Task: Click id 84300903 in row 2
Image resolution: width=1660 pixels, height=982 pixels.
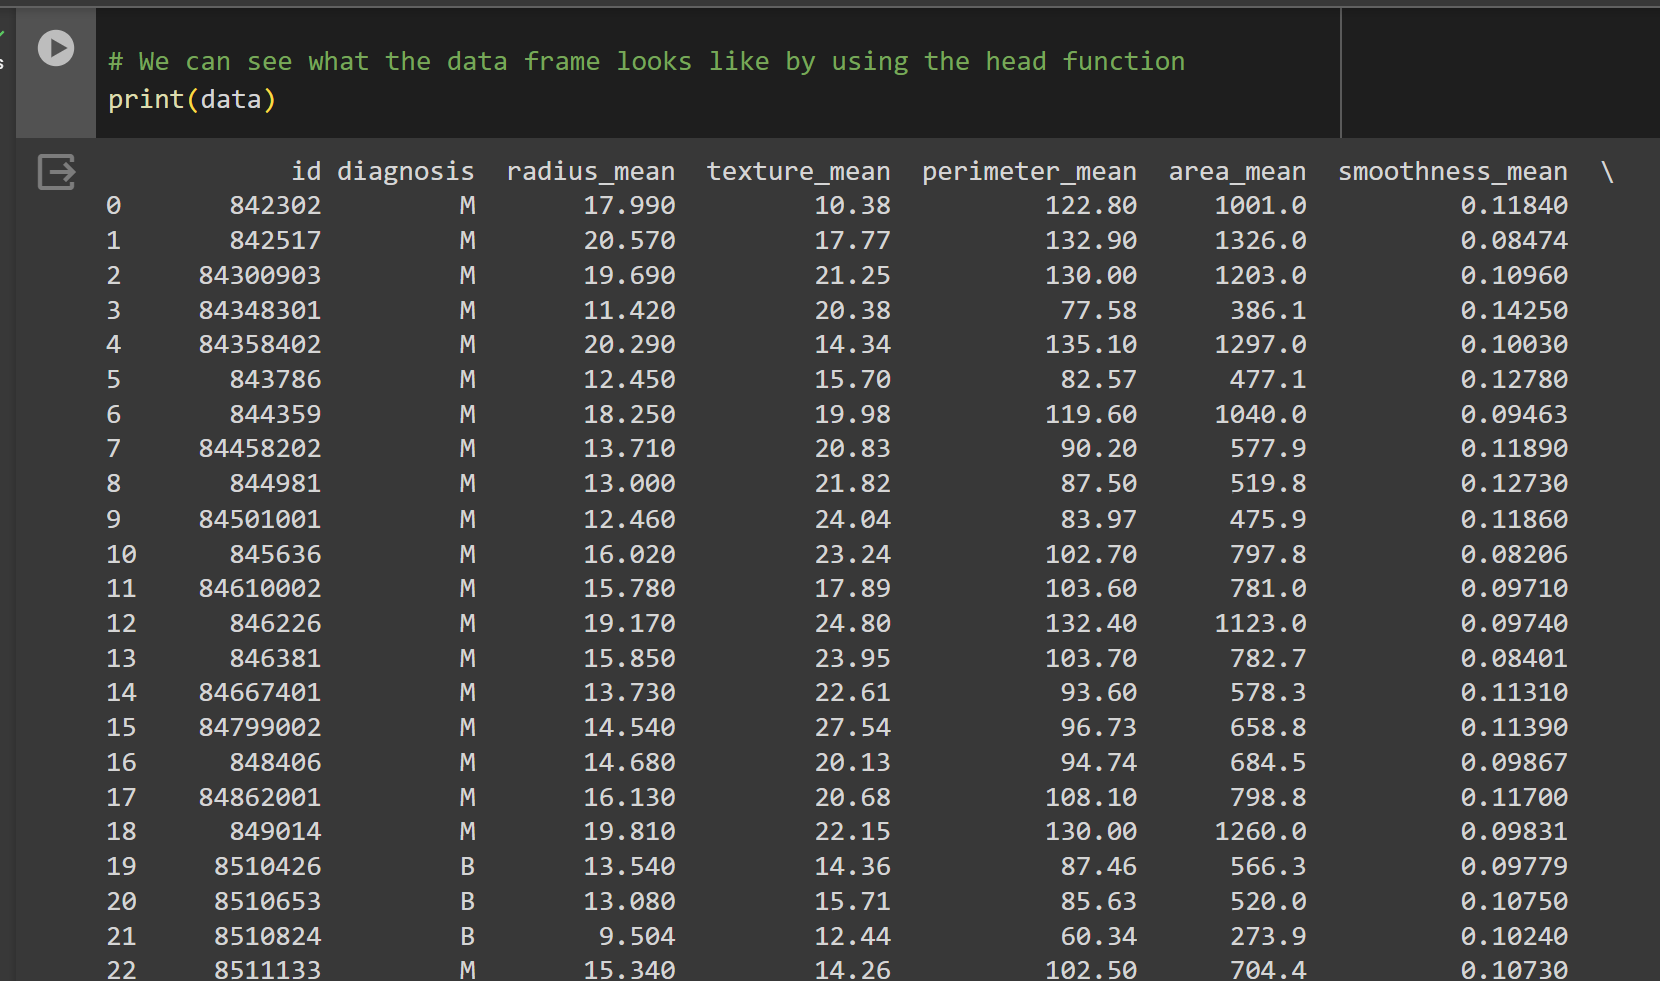Action: tap(260, 276)
